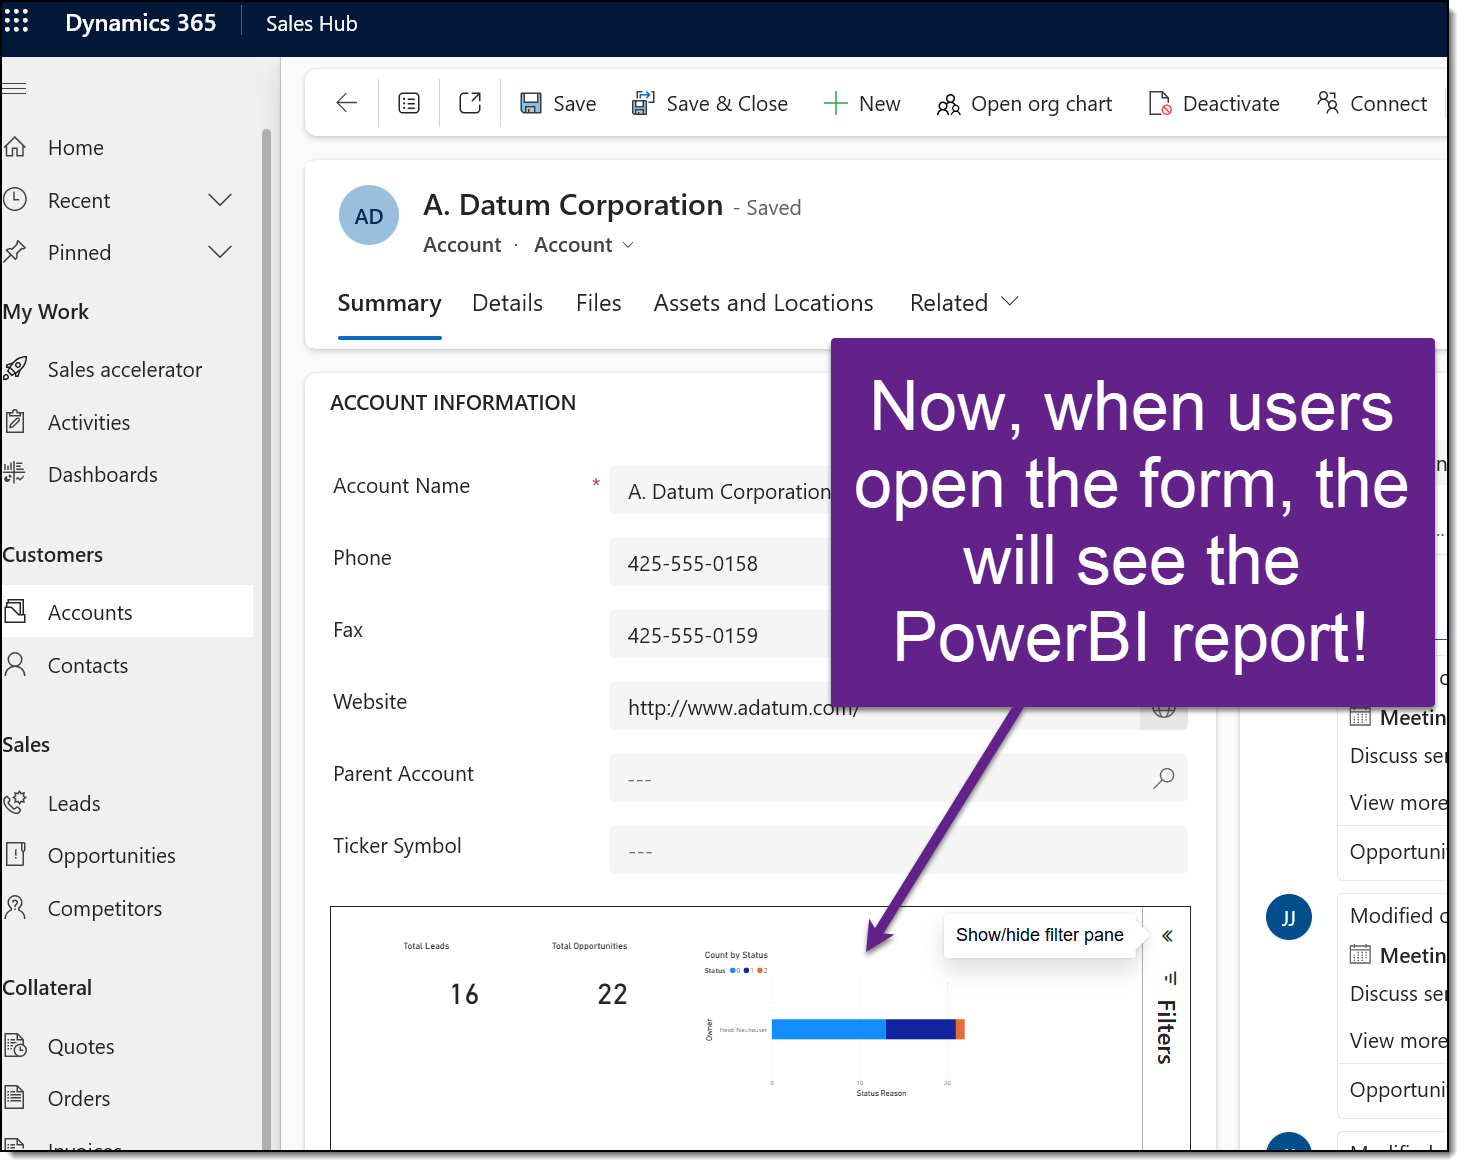This screenshot has height=1167, width=1464.
Task: Click Save & Close button label
Action: point(727,104)
